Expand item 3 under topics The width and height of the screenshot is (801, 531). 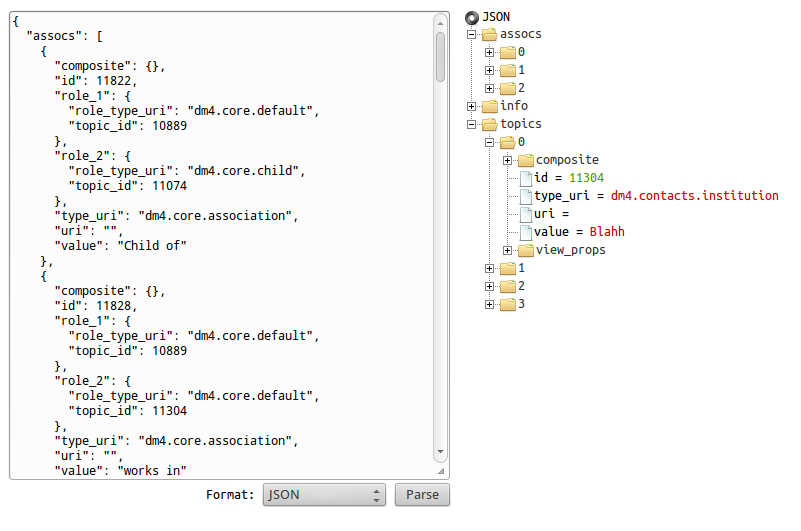tap(490, 303)
